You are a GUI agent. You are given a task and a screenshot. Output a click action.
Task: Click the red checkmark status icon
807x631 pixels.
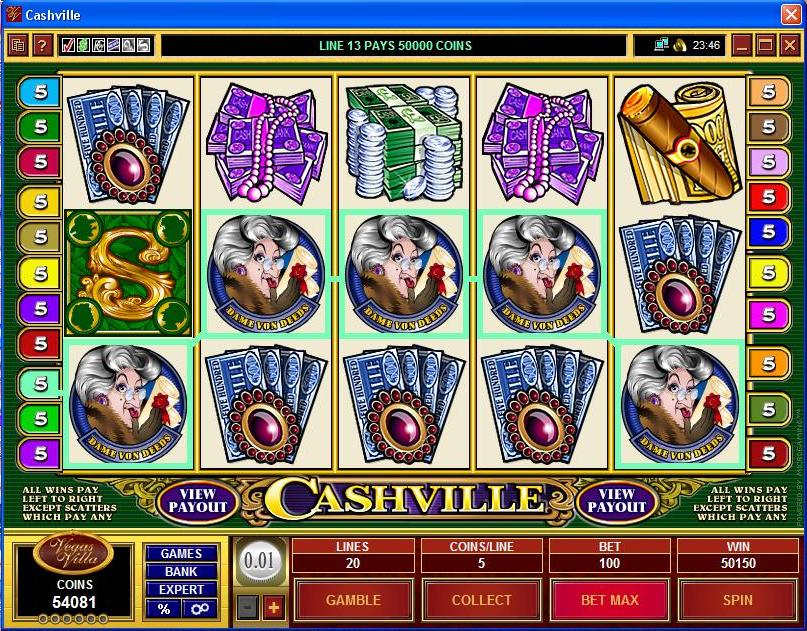tap(68, 46)
